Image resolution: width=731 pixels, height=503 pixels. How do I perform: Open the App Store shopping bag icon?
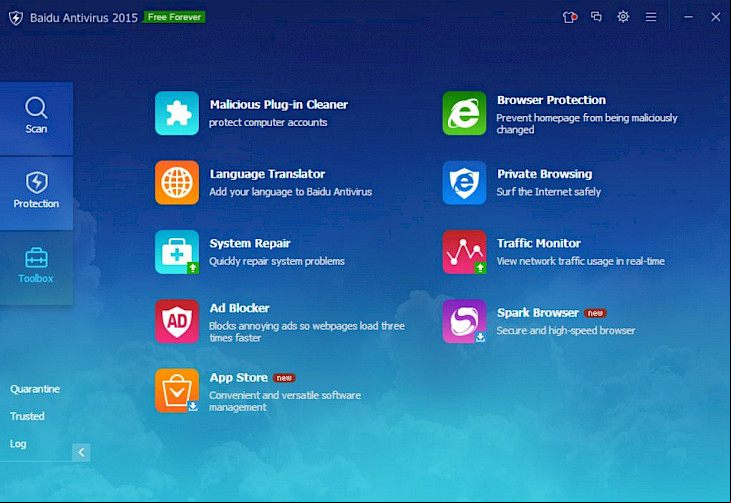pyautogui.click(x=177, y=391)
